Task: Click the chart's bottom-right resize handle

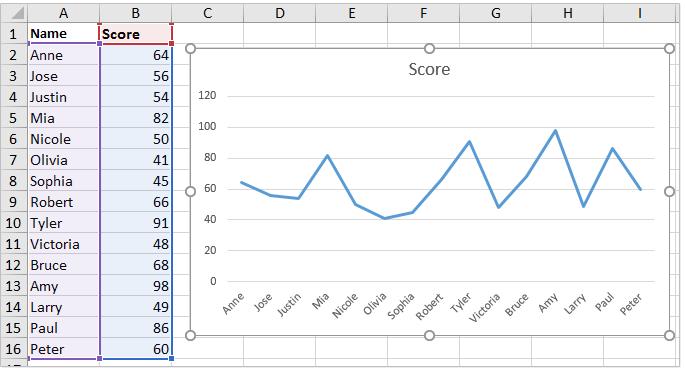Action: click(x=669, y=335)
